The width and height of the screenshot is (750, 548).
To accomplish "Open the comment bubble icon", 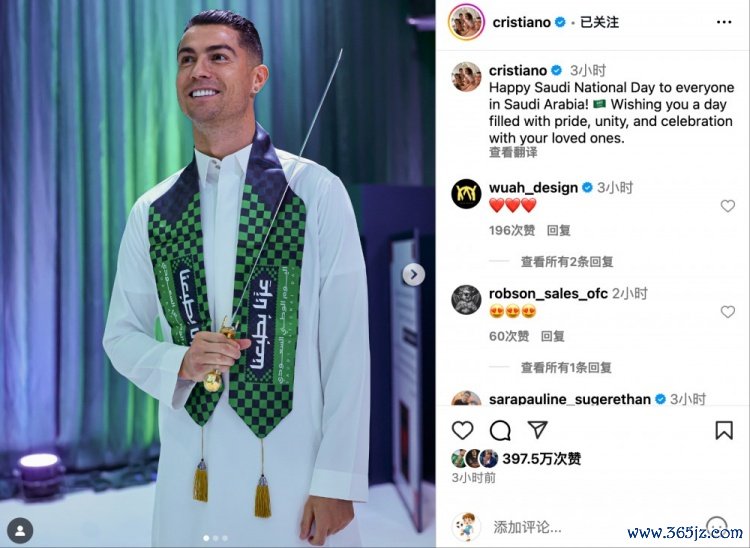I will click(x=500, y=430).
